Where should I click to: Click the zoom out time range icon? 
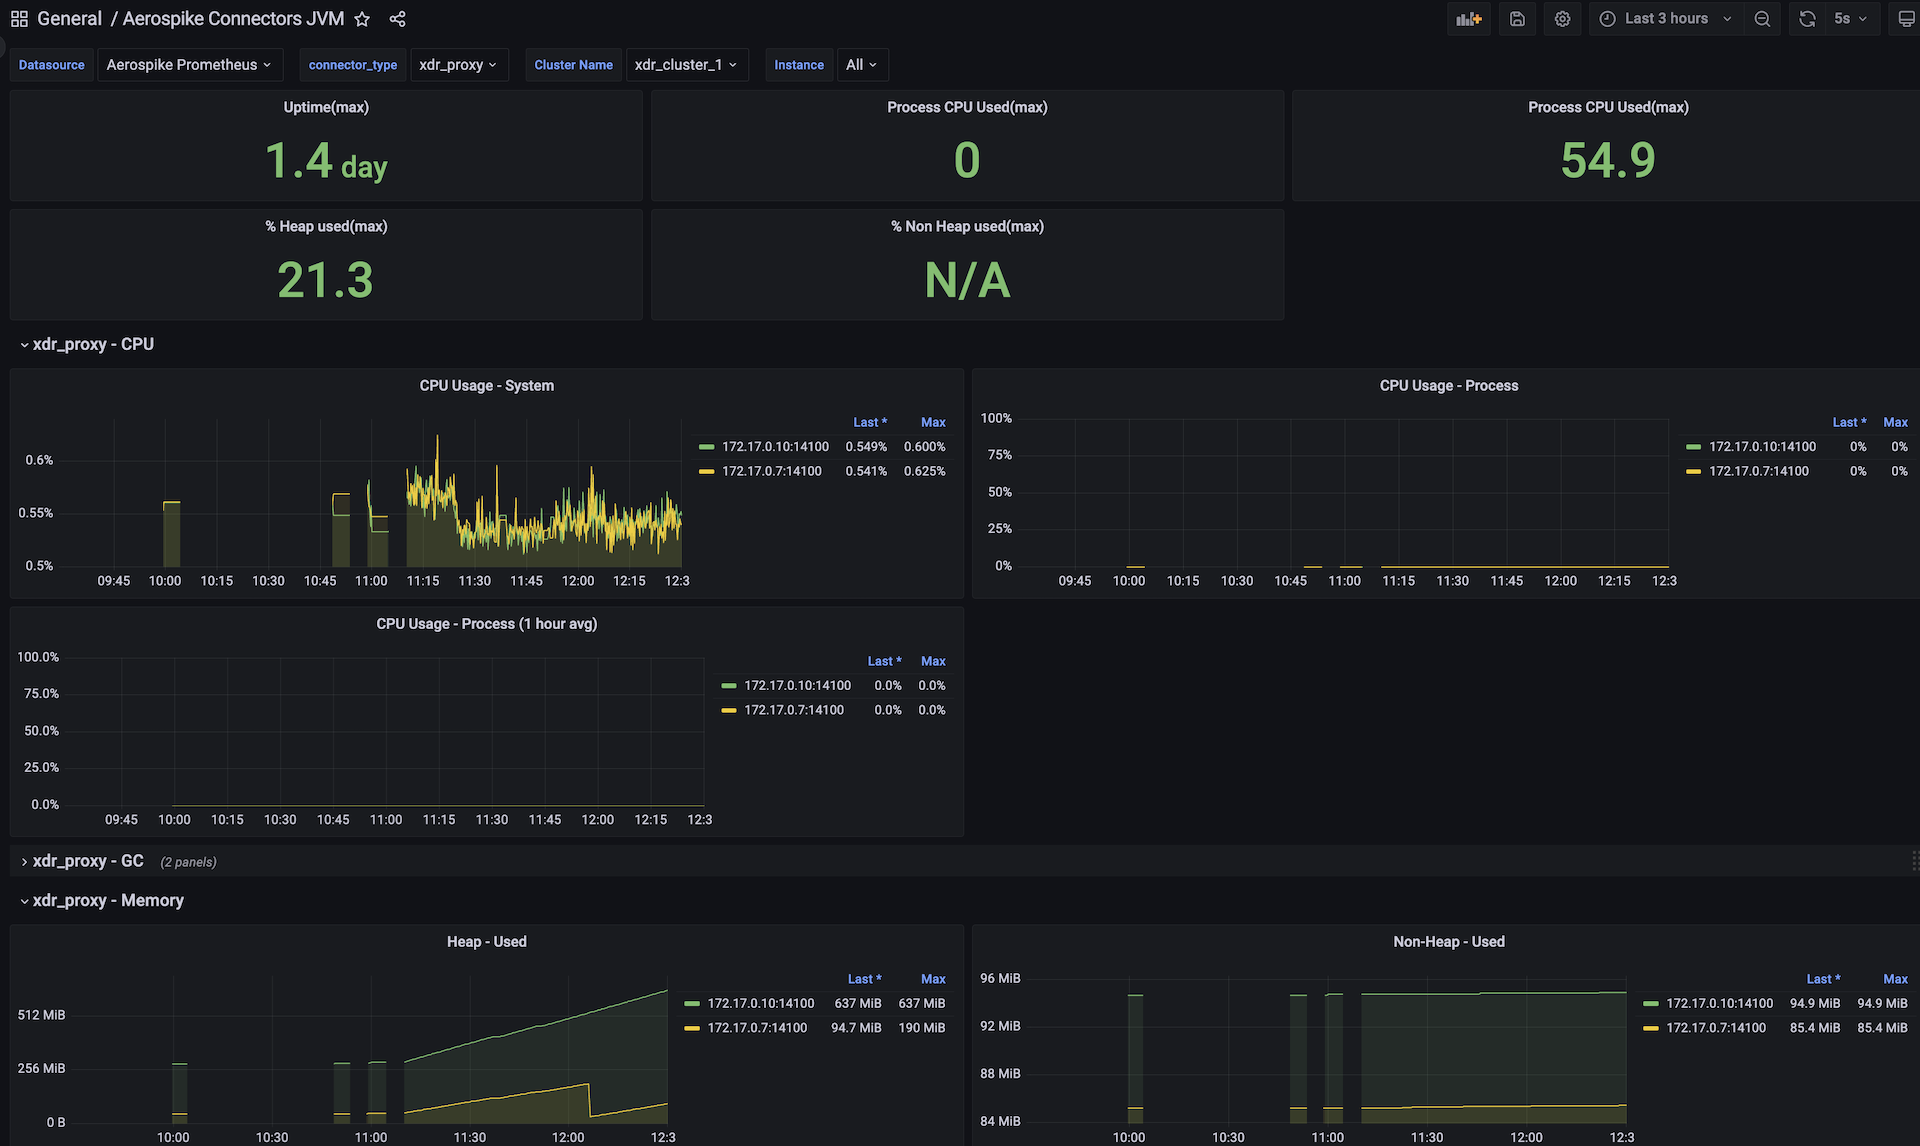[x=1762, y=19]
